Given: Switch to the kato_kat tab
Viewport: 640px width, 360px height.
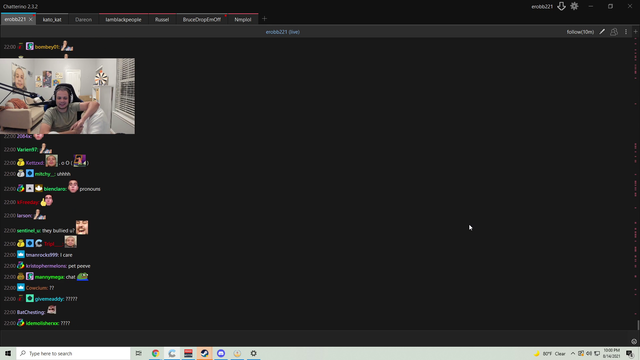Looking at the screenshot, I should 52,19.
